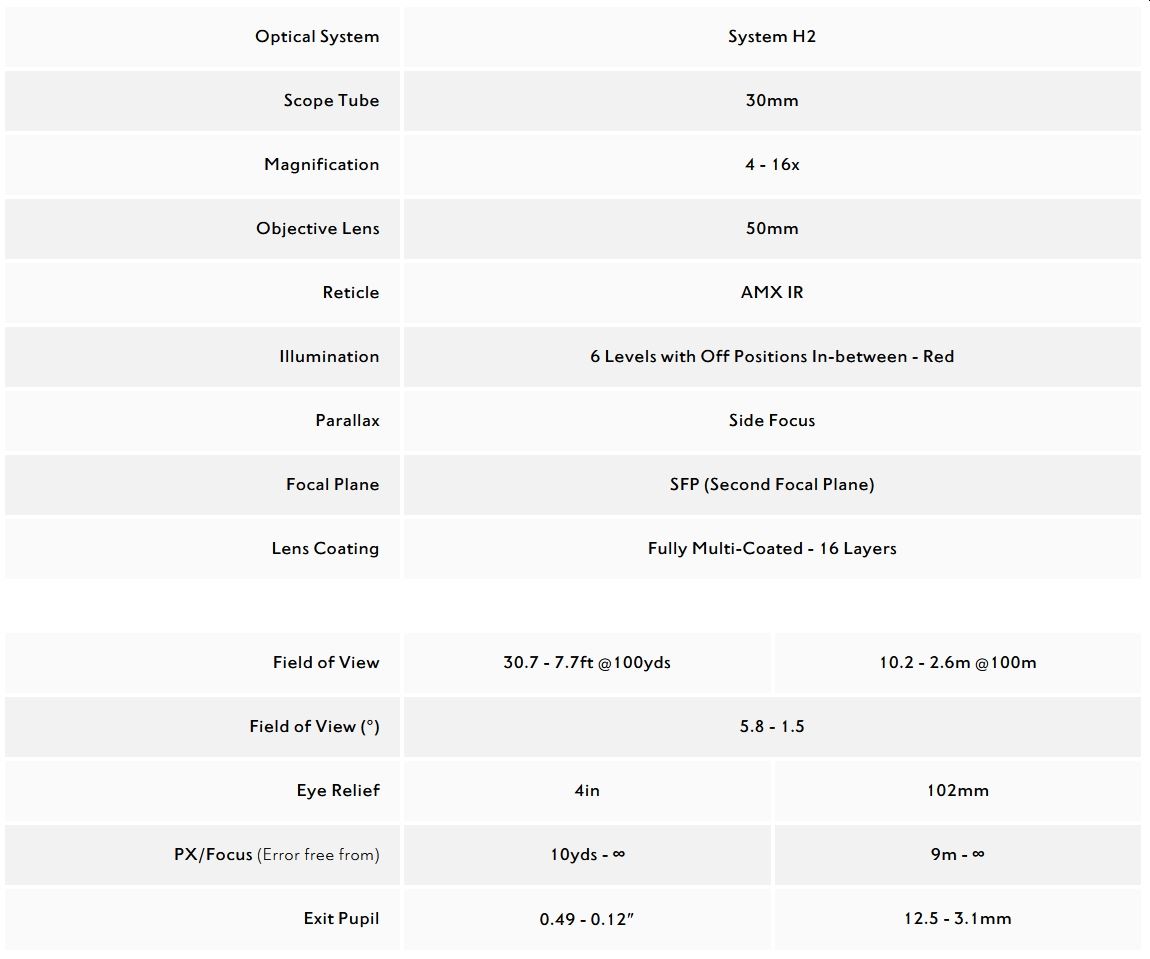The width and height of the screenshot is (1150, 959).
Task: Select the 4in eye relief value
Action: coord(587,790)
